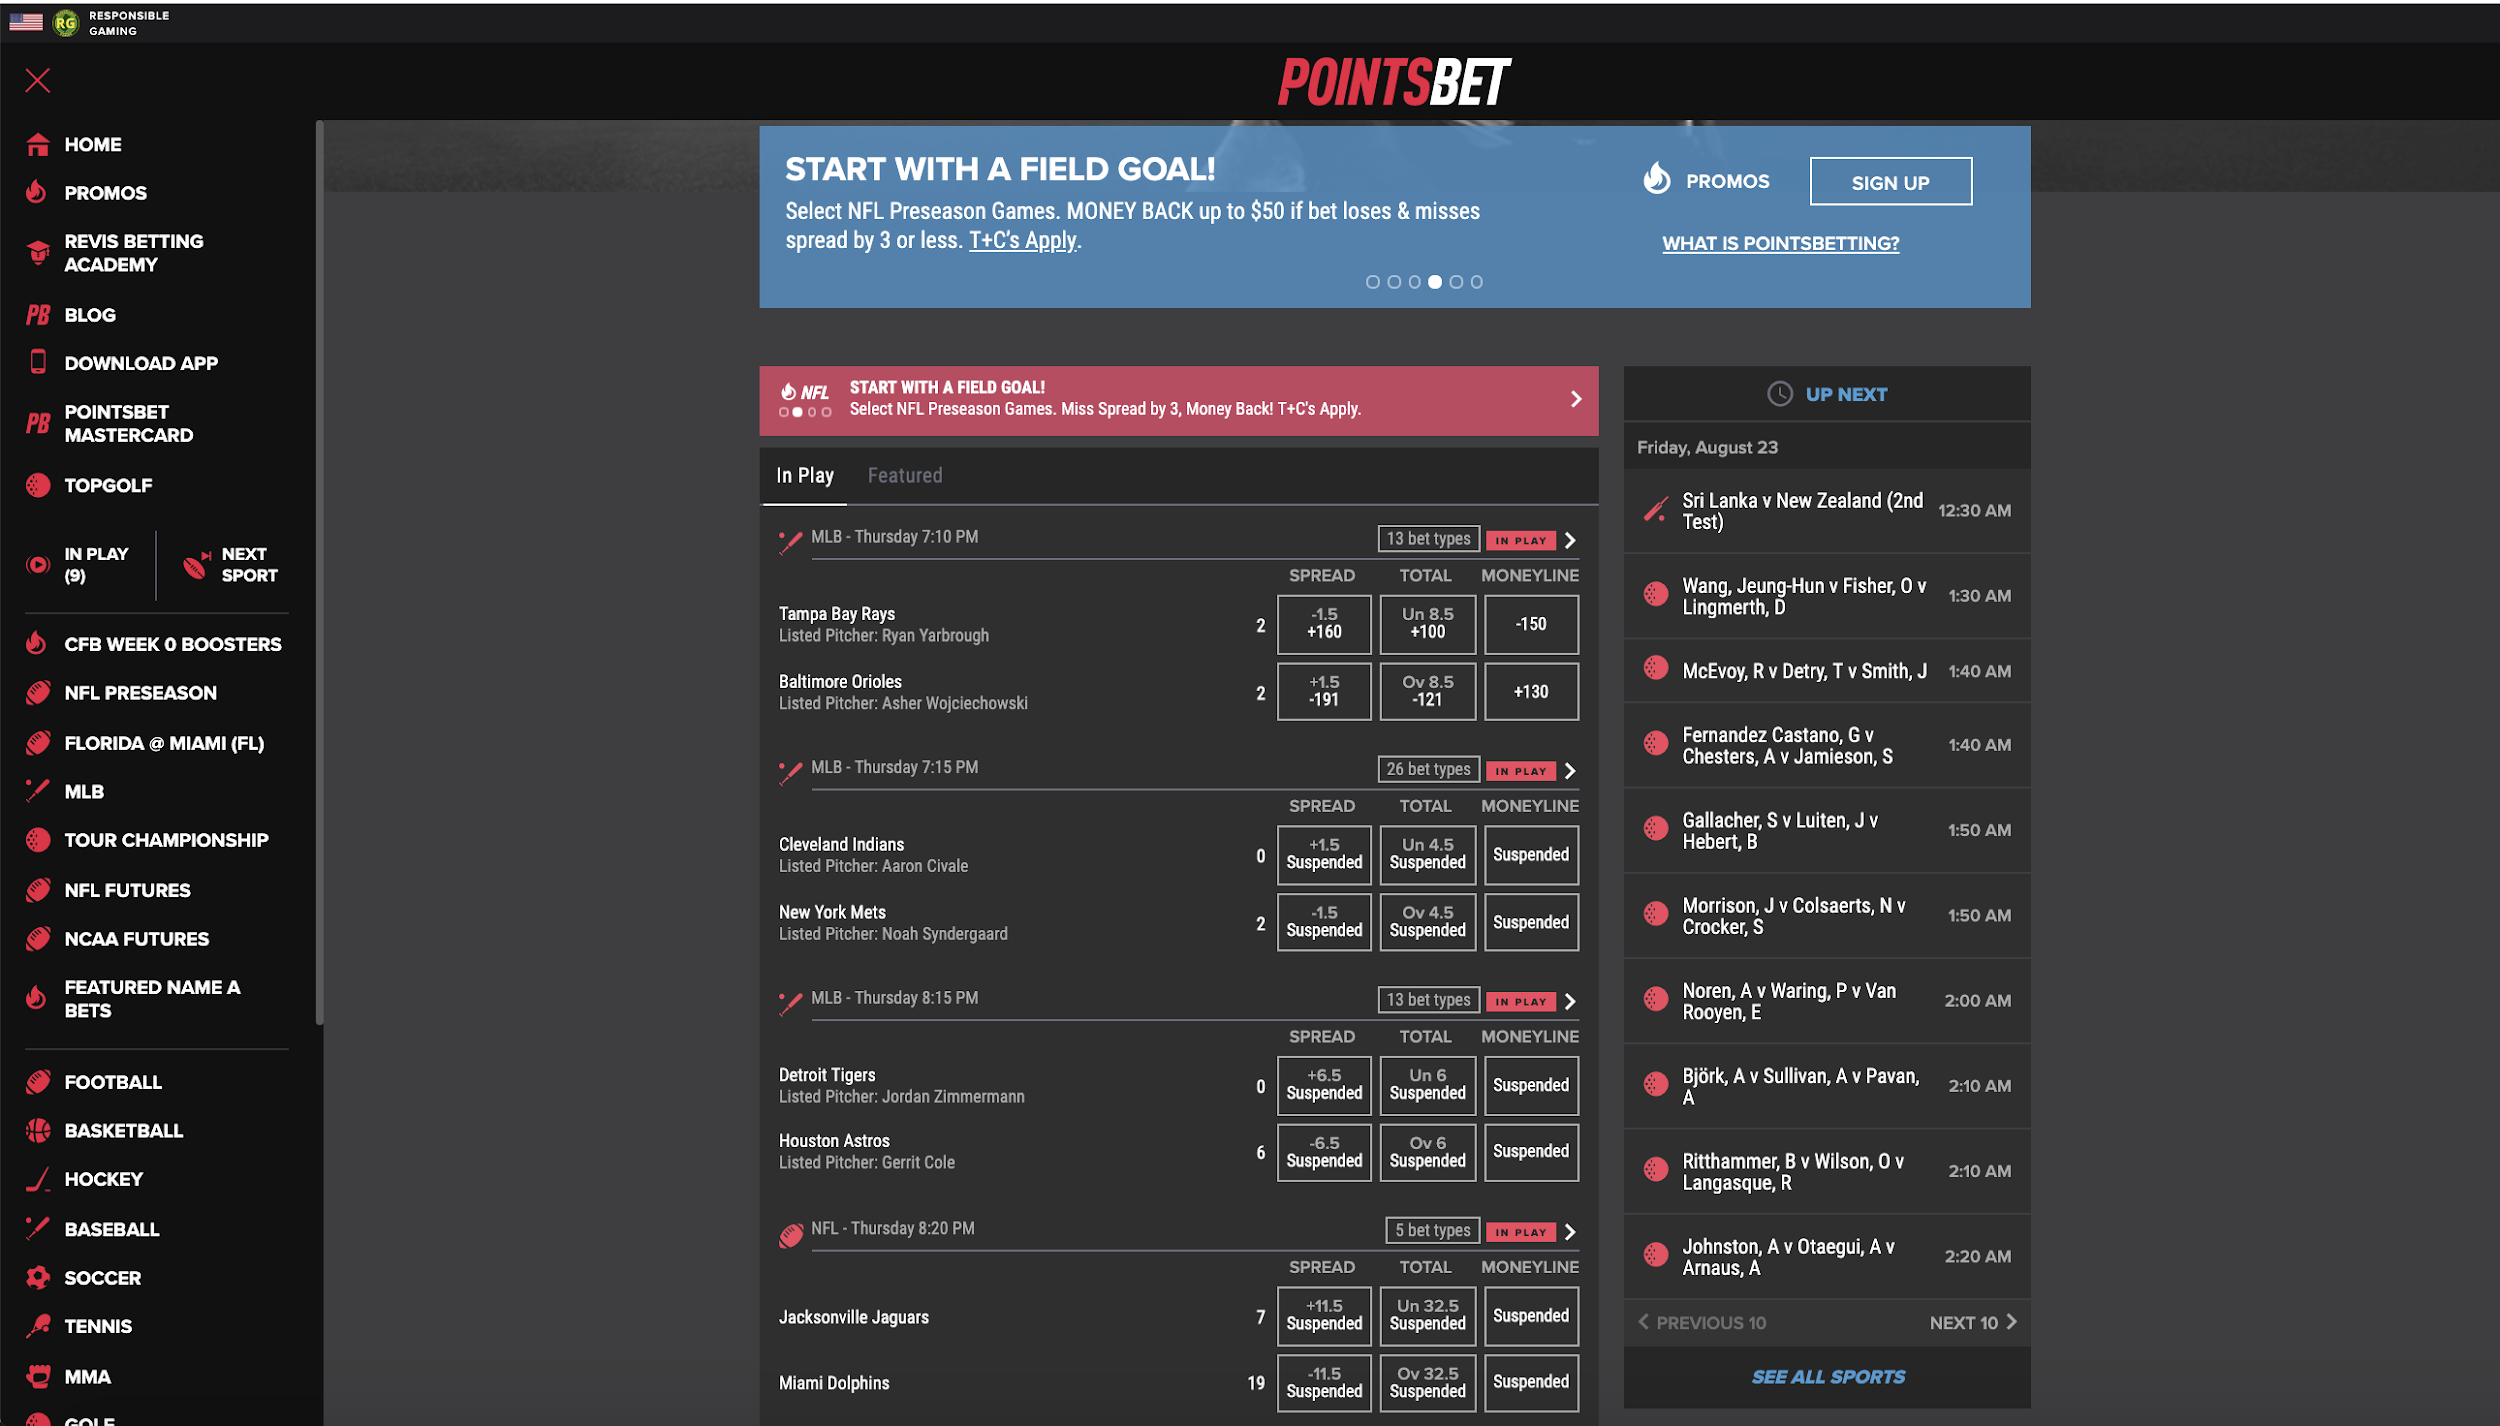Screen dimensions: 2500x1426
Task: Click the Hockey stick icon
Action: pos(38,1180)
